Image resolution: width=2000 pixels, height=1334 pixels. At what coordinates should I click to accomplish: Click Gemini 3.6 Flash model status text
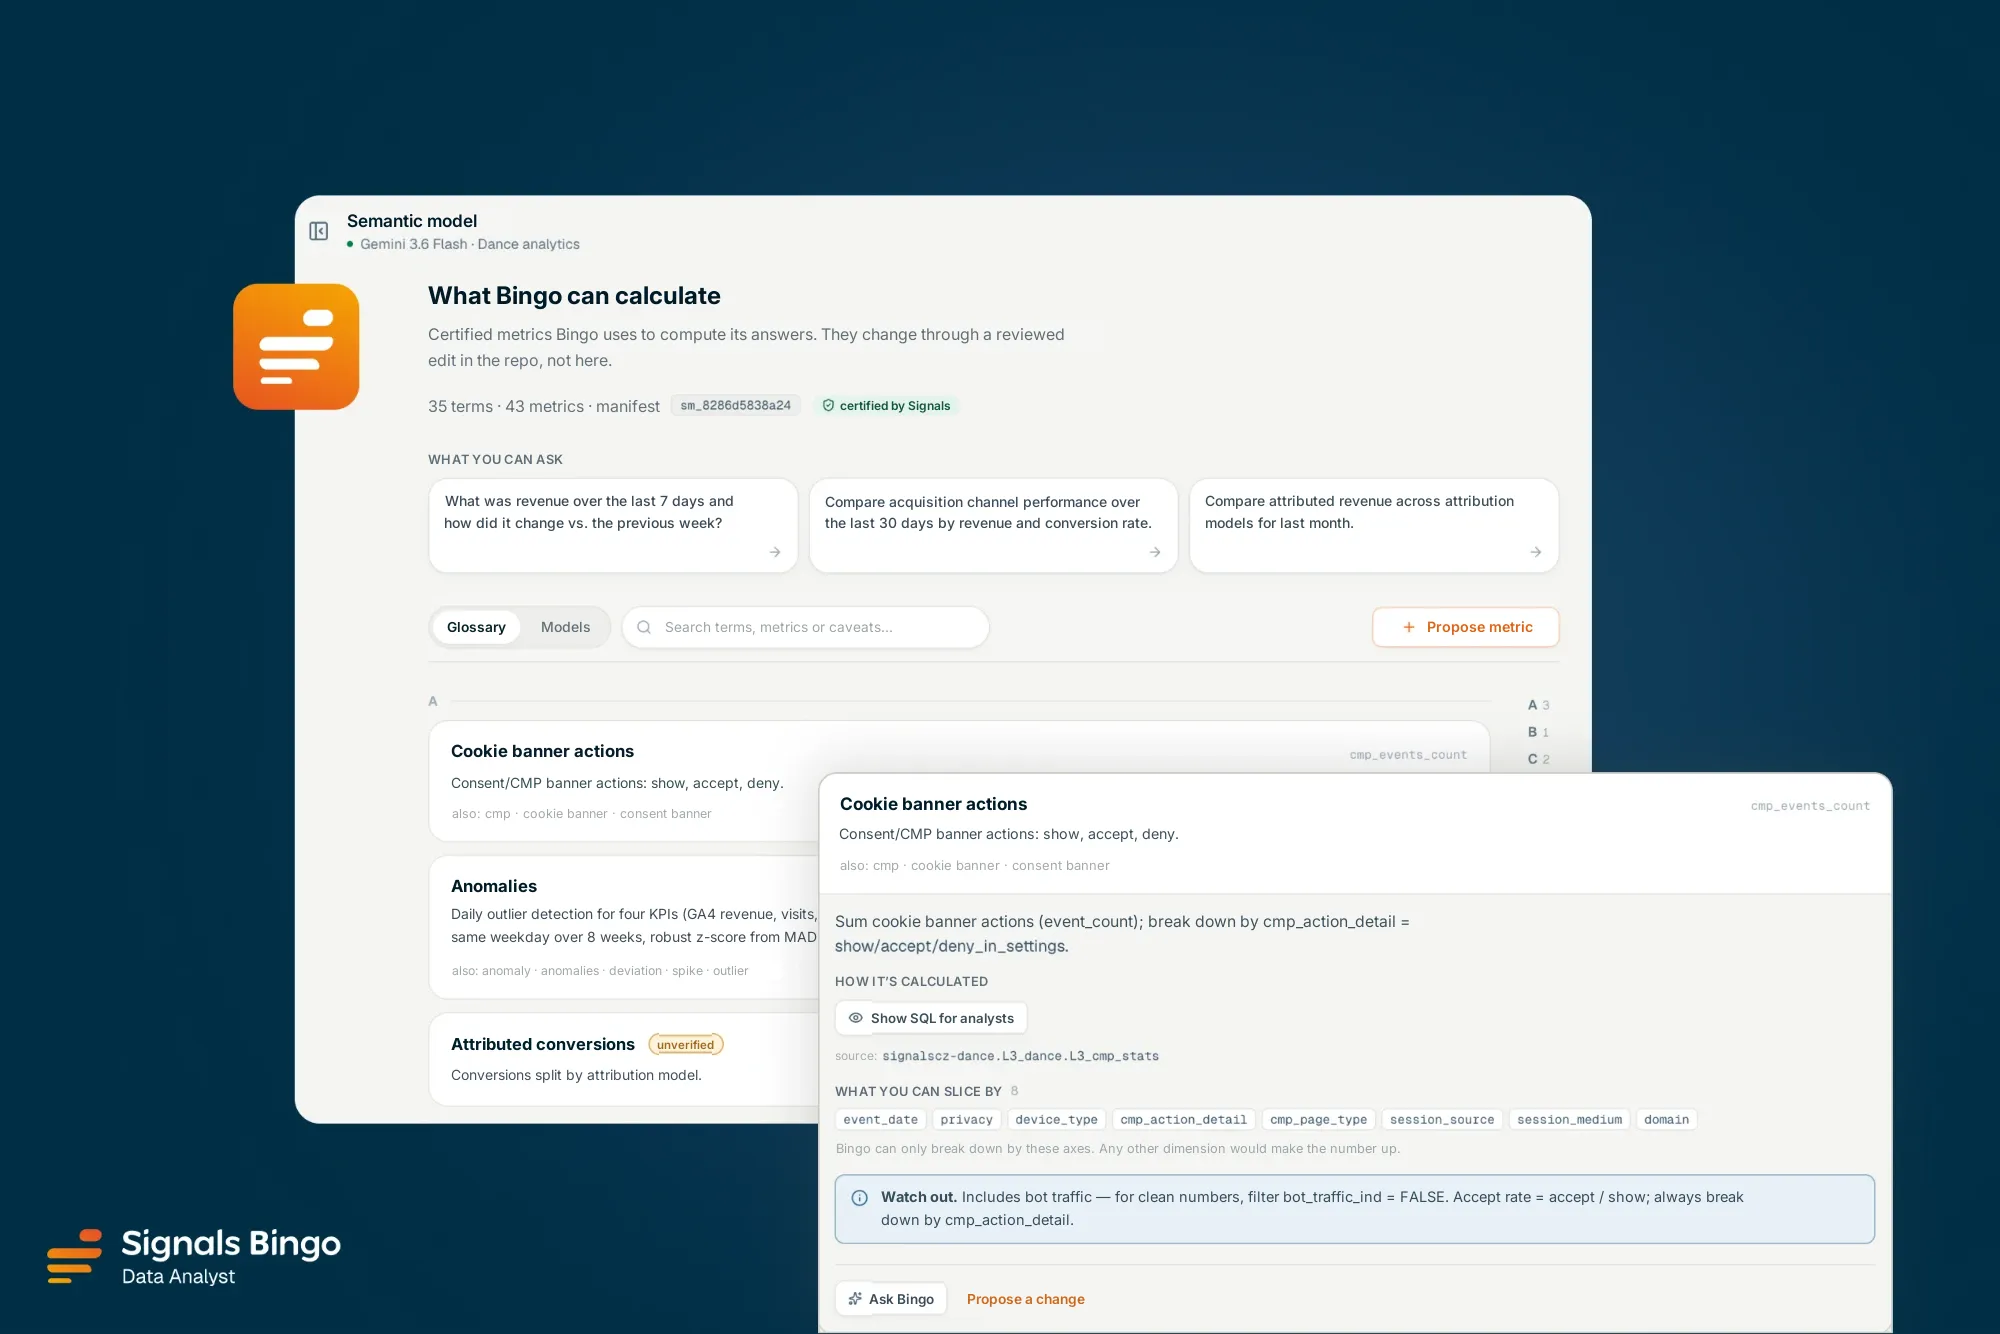click(413, 244)
